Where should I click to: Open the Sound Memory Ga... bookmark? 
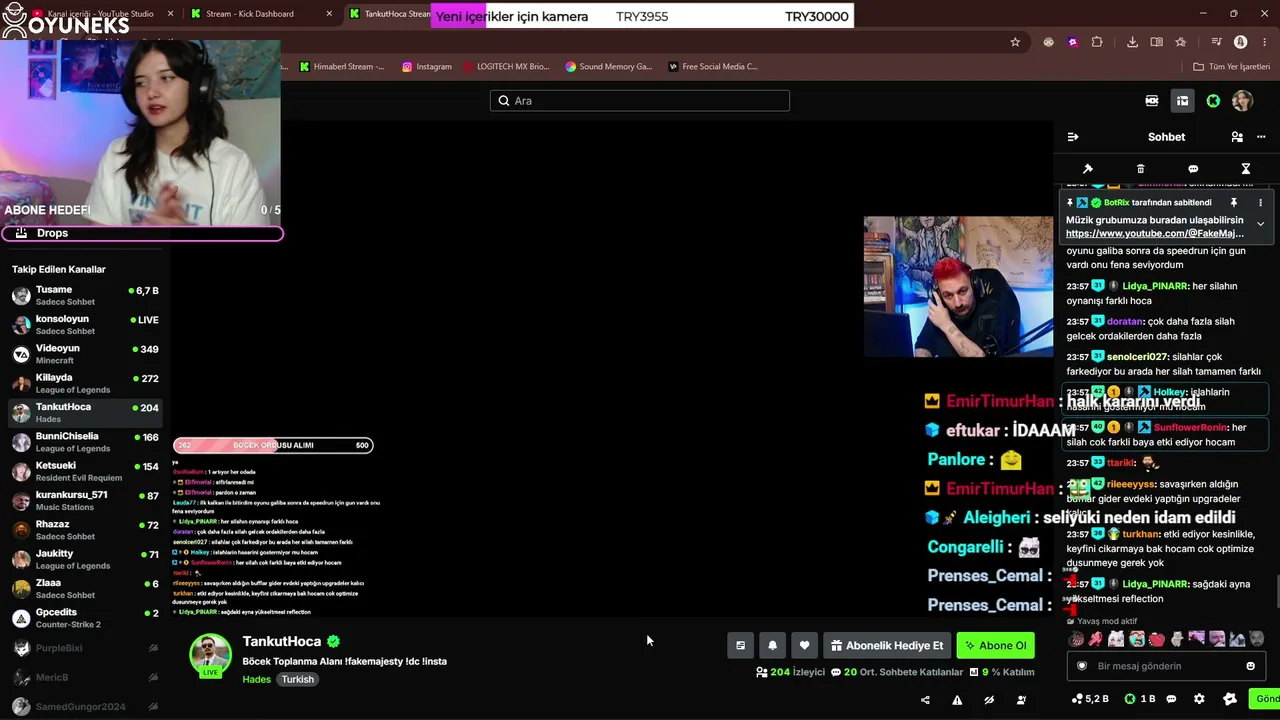609,67
